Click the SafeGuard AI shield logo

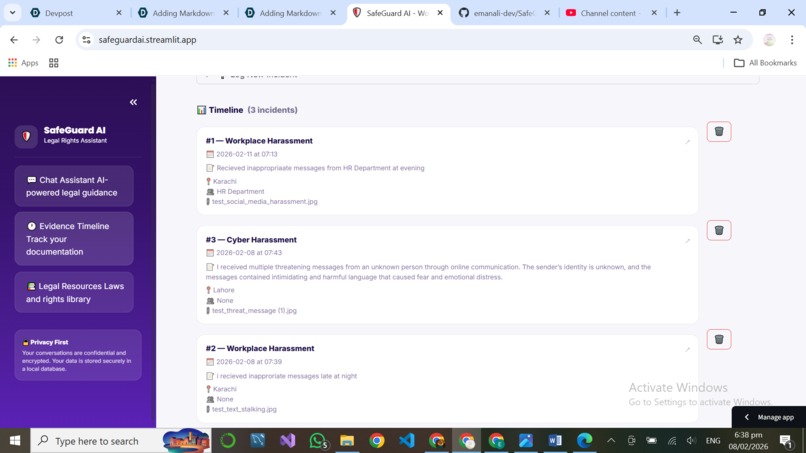26,136
